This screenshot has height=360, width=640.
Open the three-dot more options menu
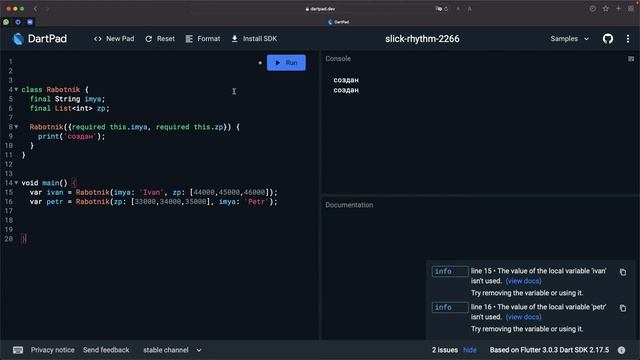click(628, 39)
